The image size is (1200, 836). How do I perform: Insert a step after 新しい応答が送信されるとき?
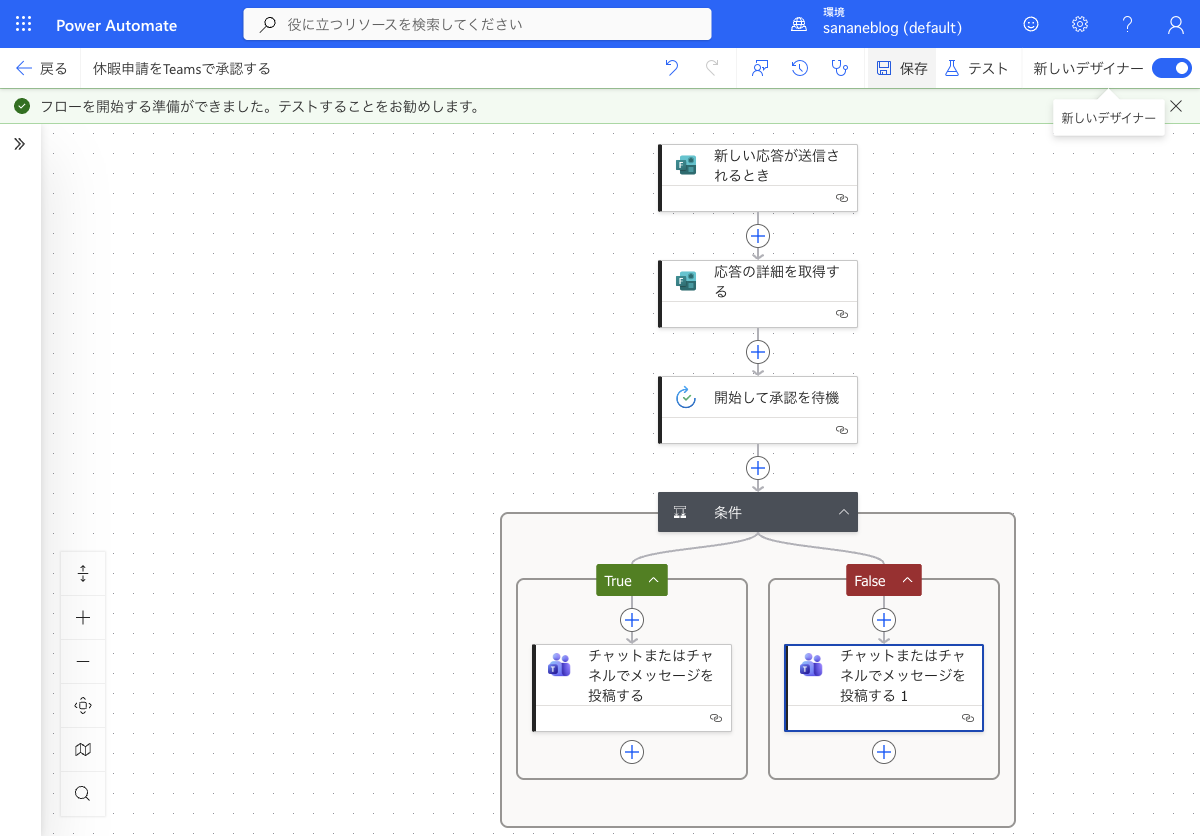pos(758,236)
